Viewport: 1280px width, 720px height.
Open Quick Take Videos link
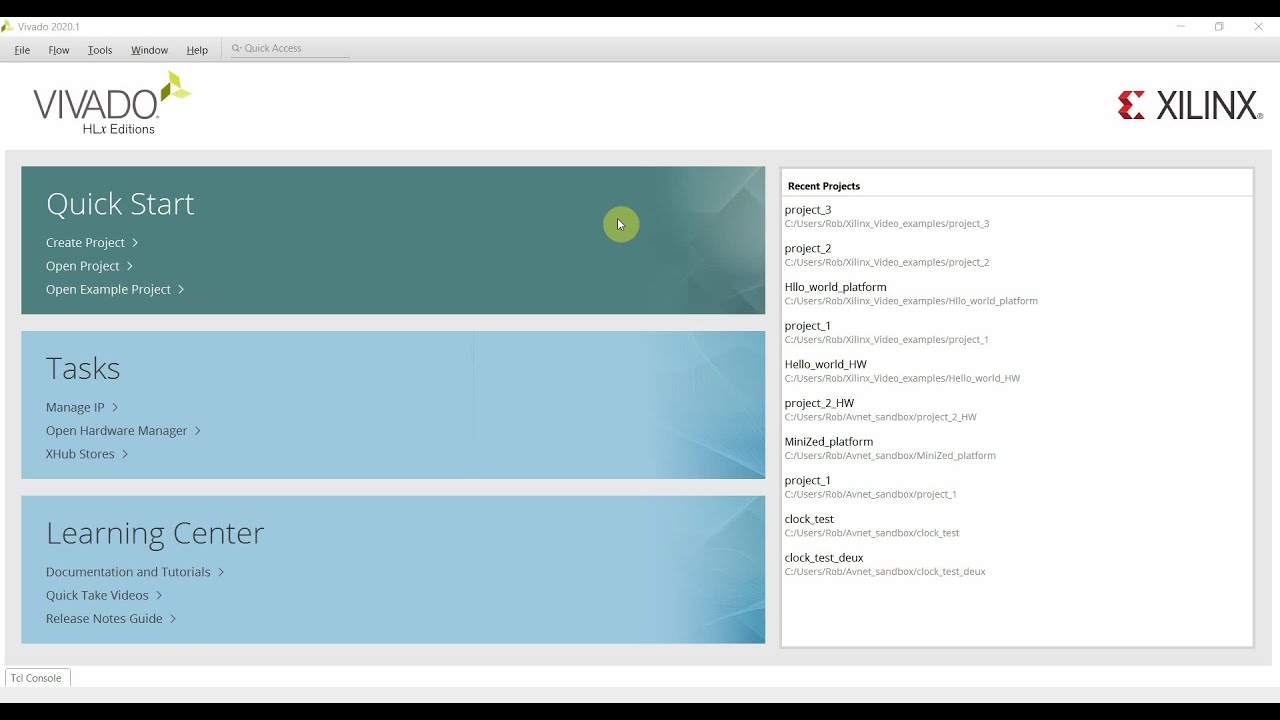(97, 595)
